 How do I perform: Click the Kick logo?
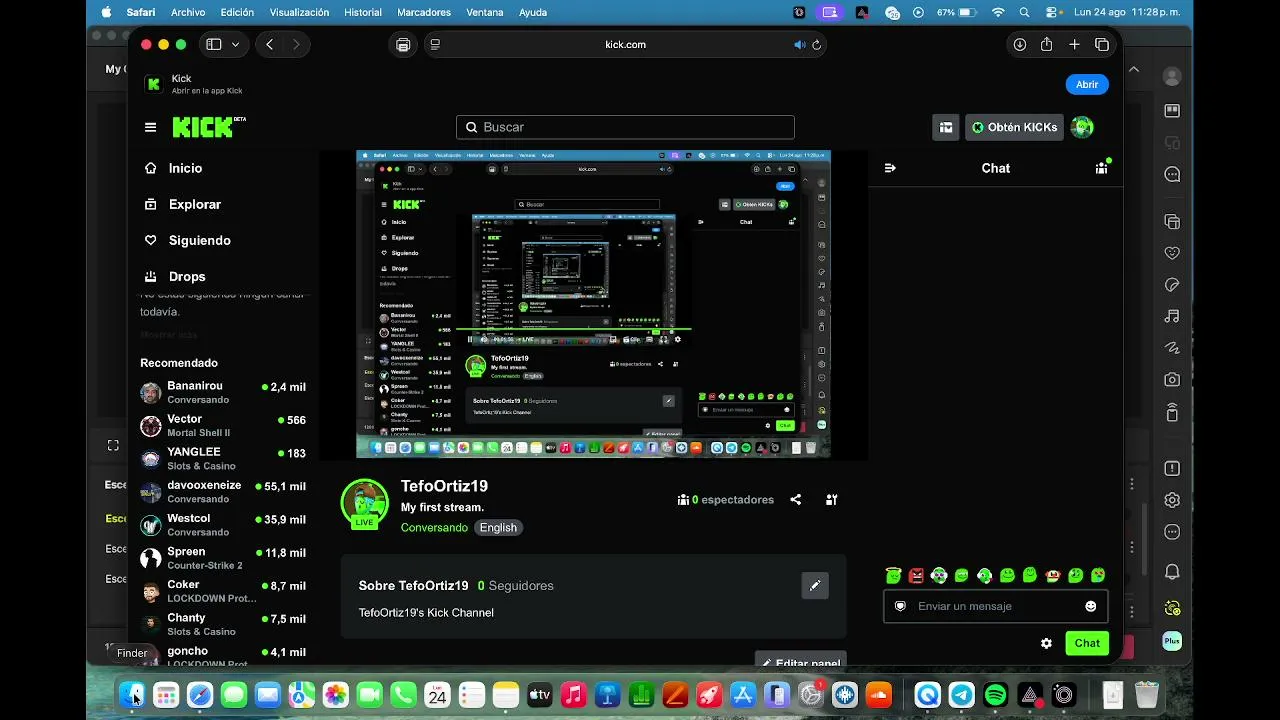click(x=208, y=127)
